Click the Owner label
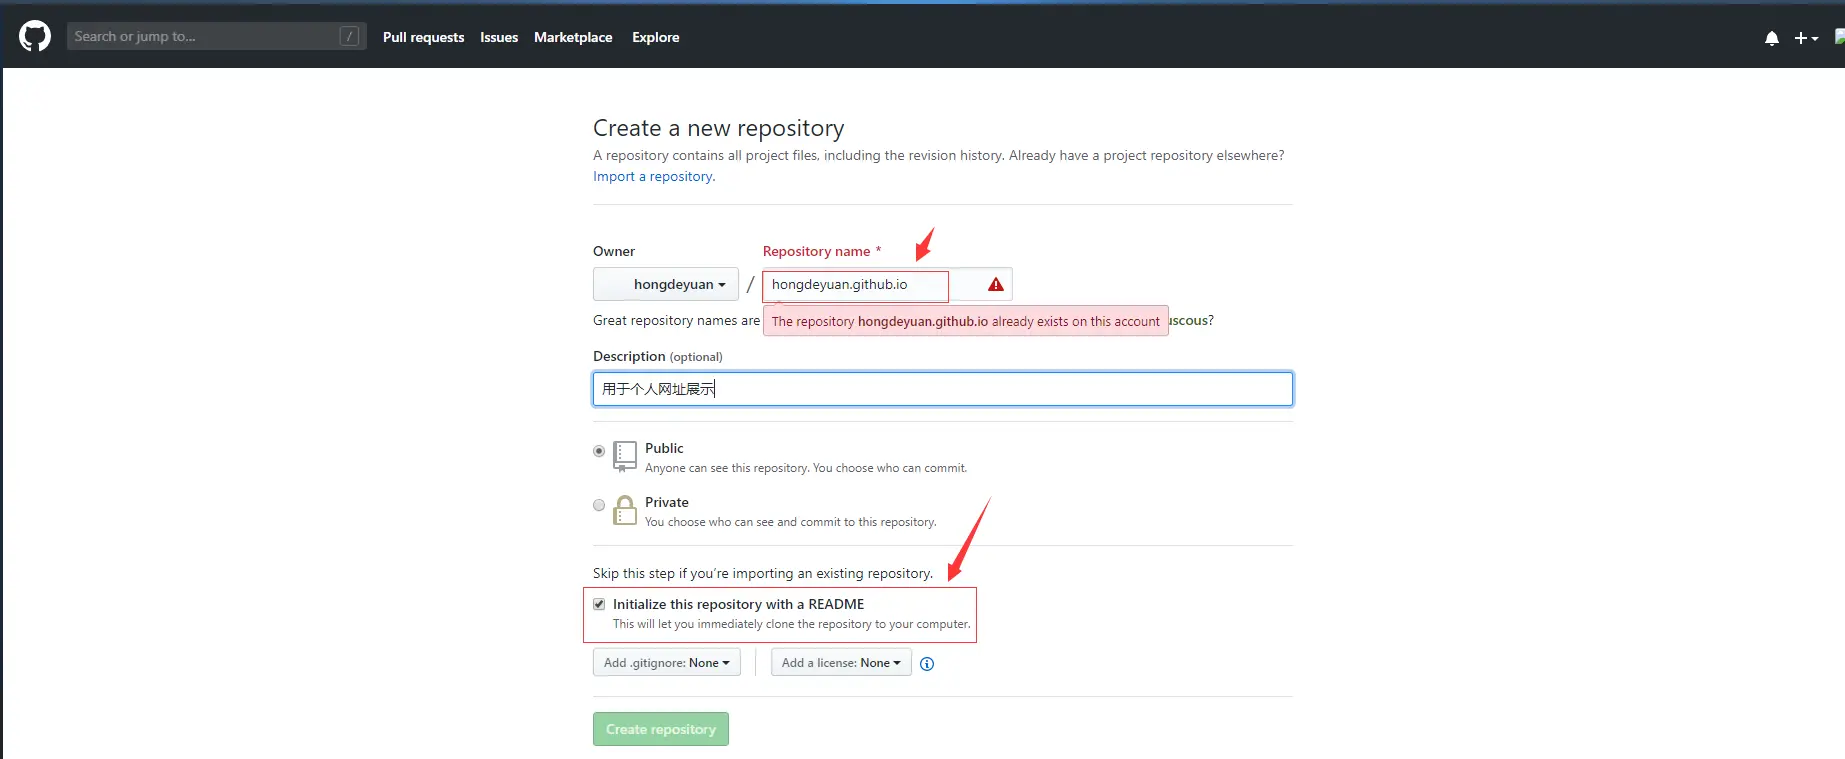Image resolution: width=1845 pixels, height=759 pixels. tap(614, 252)
